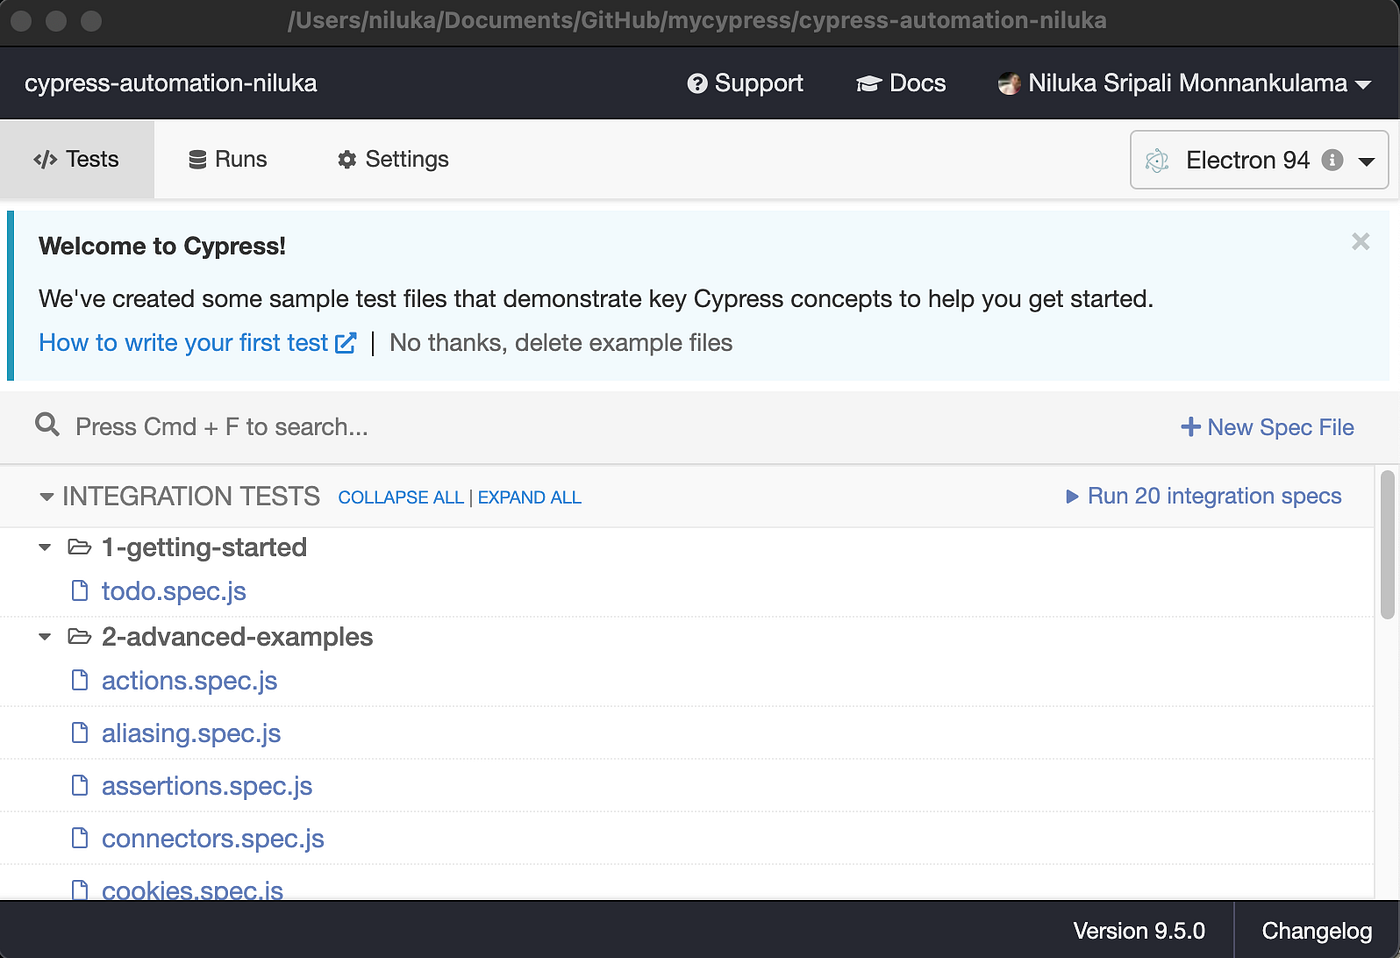Select the Tests tab icon
The image size is (1400, 958).
click(x=47, y=159)
